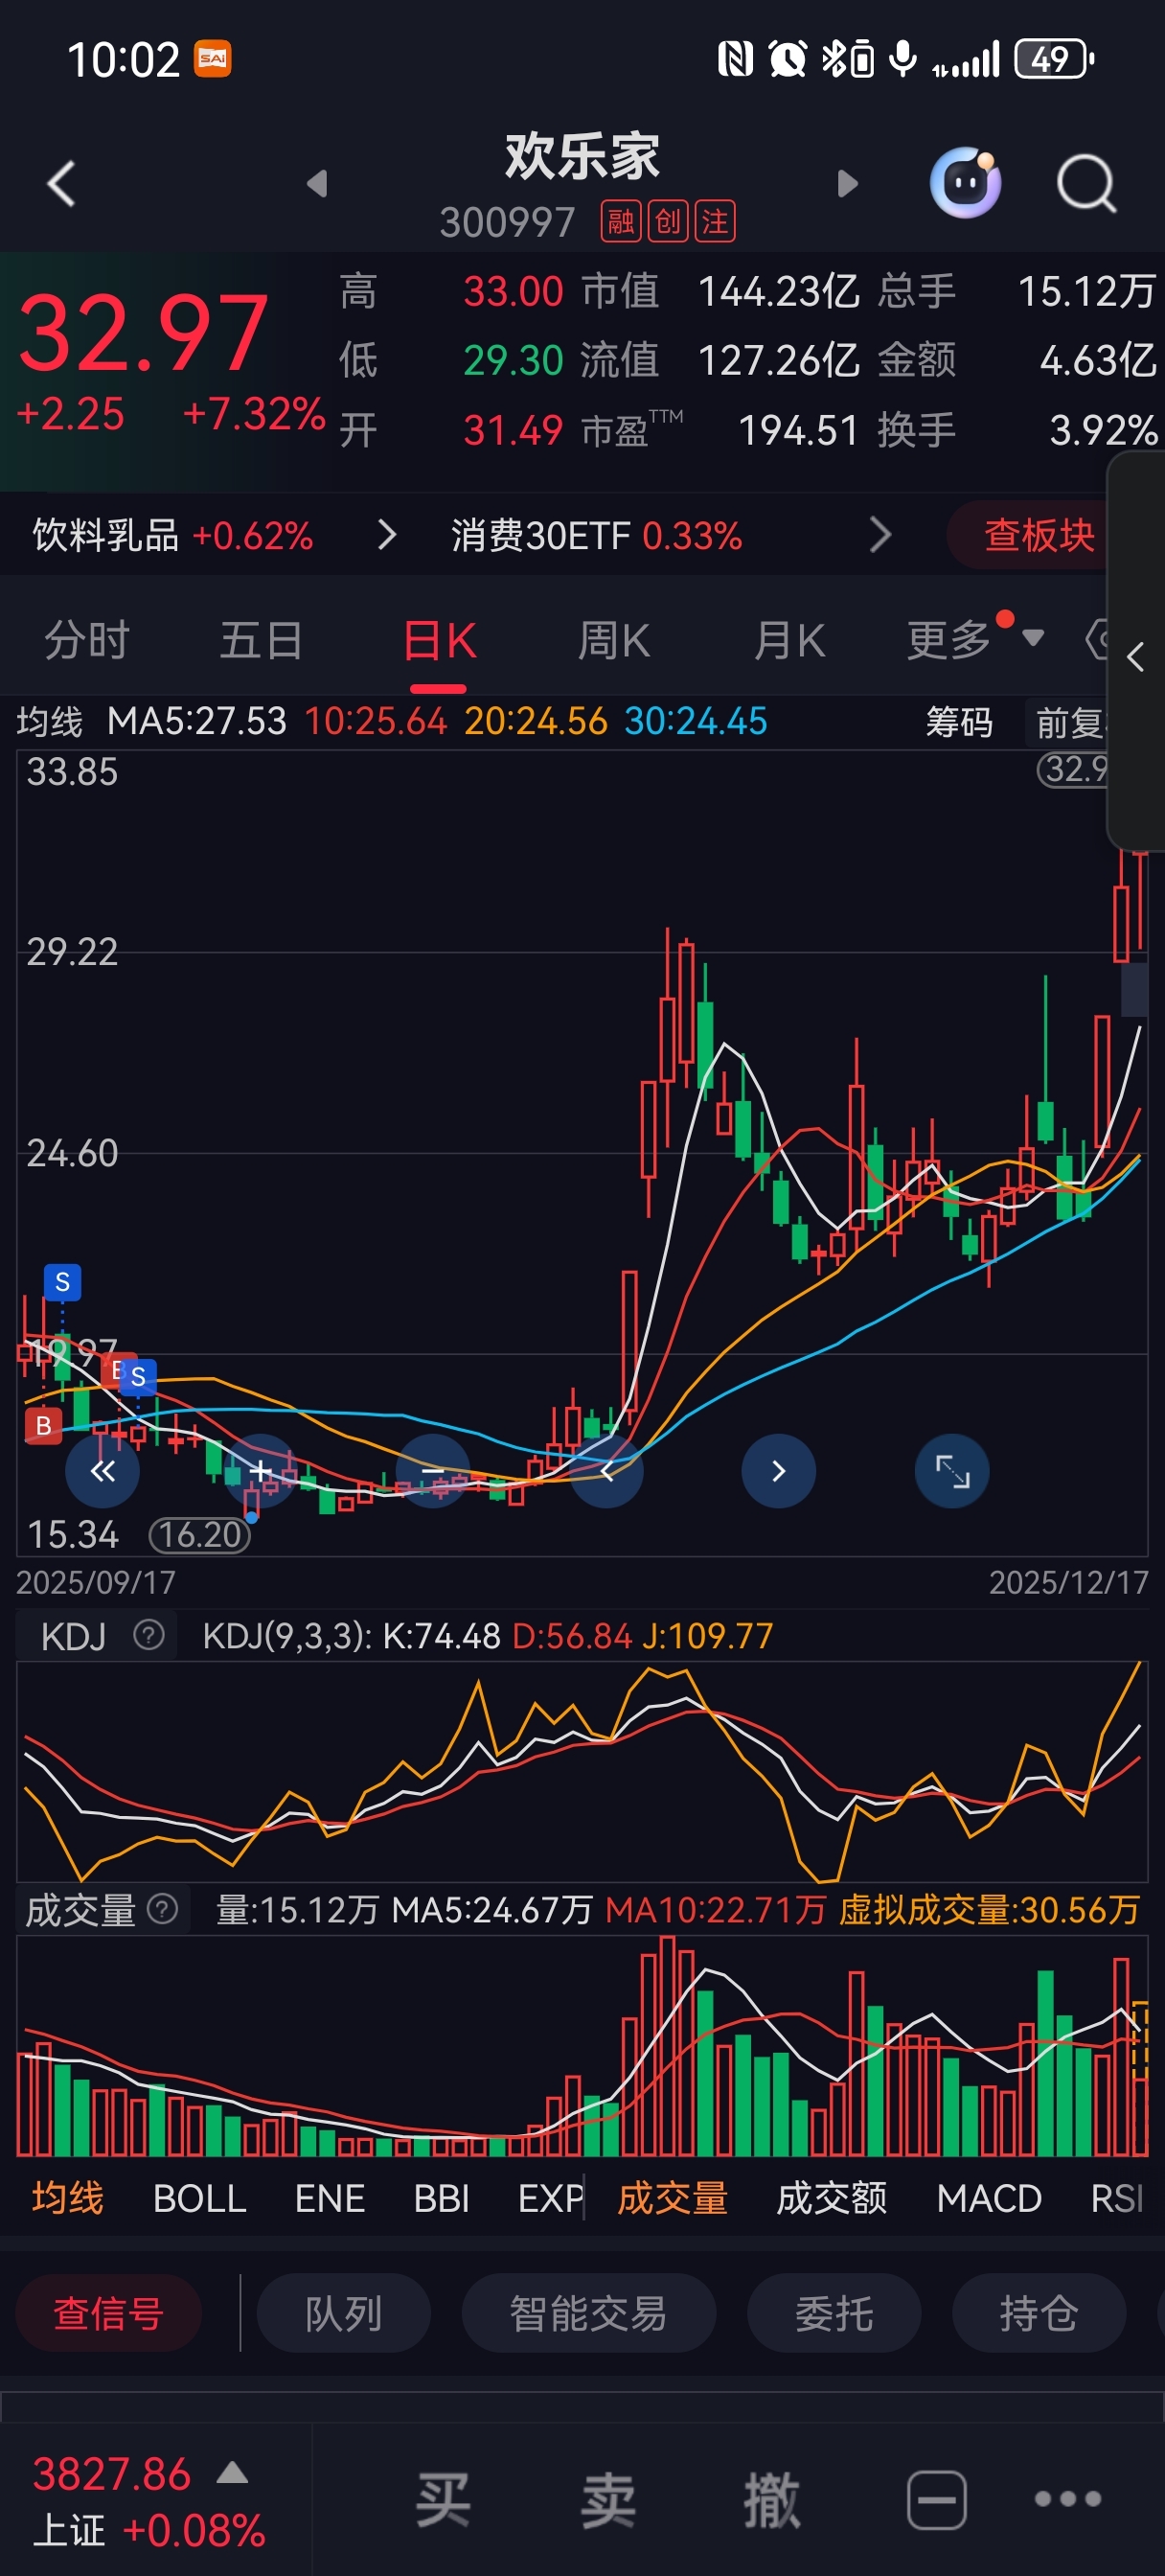
Task: Tap the 创 ChiNext badge
Action: click(668, 221)
